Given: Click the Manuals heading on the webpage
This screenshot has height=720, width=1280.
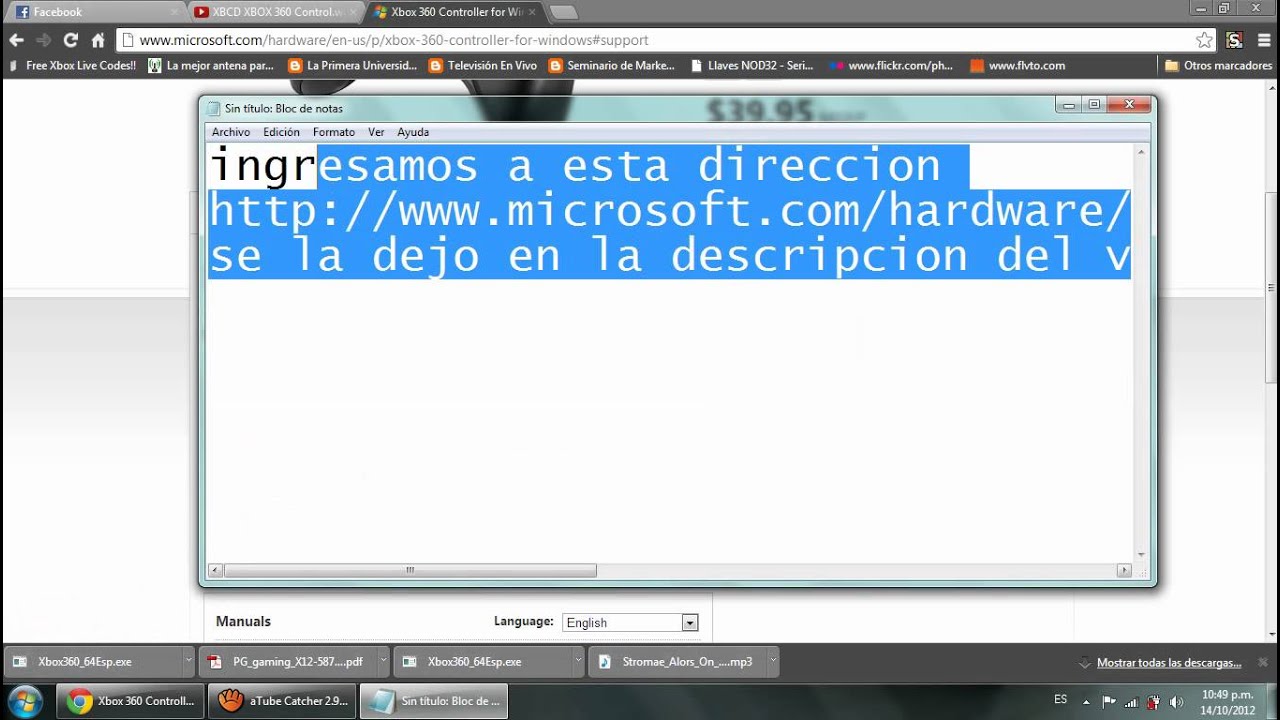Looking at the screenshot, I should point(243,621).
